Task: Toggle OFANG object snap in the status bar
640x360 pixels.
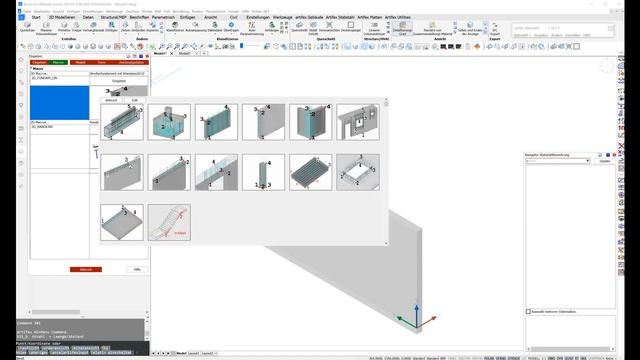Action: click(500, 358)
